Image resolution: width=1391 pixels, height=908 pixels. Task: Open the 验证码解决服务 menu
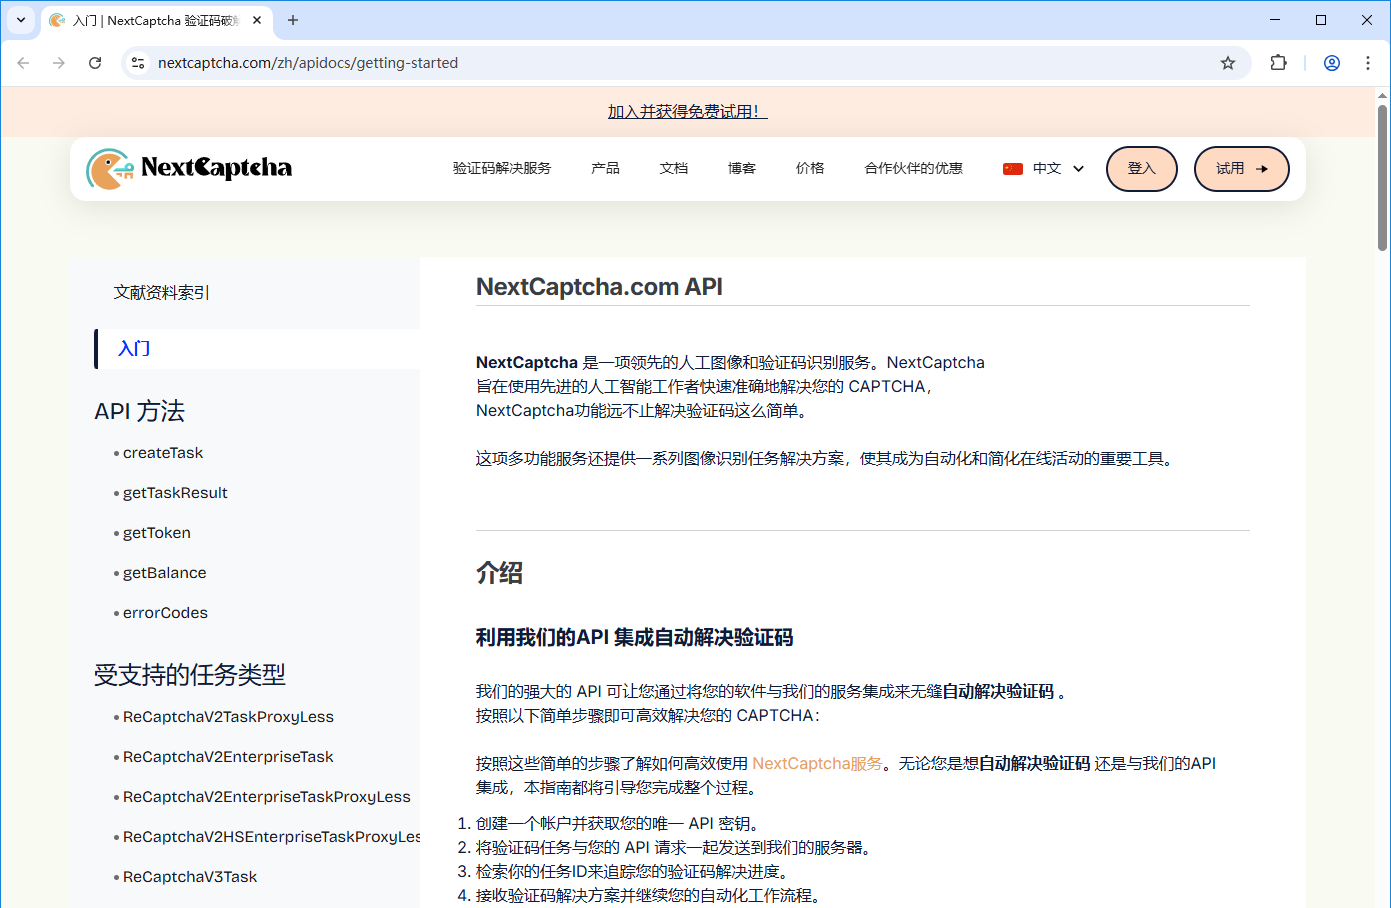coord(502,168)
